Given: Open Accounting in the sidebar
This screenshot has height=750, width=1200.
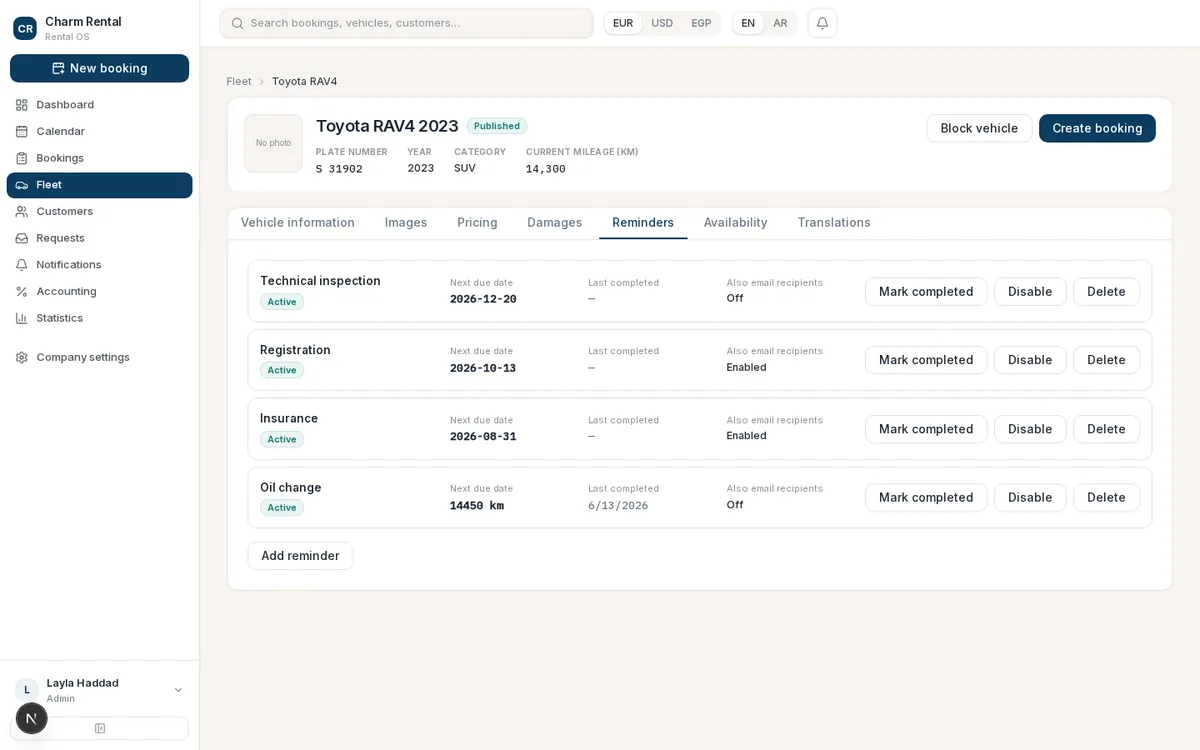Looking at the screenshot, I should tap(99, 291).
